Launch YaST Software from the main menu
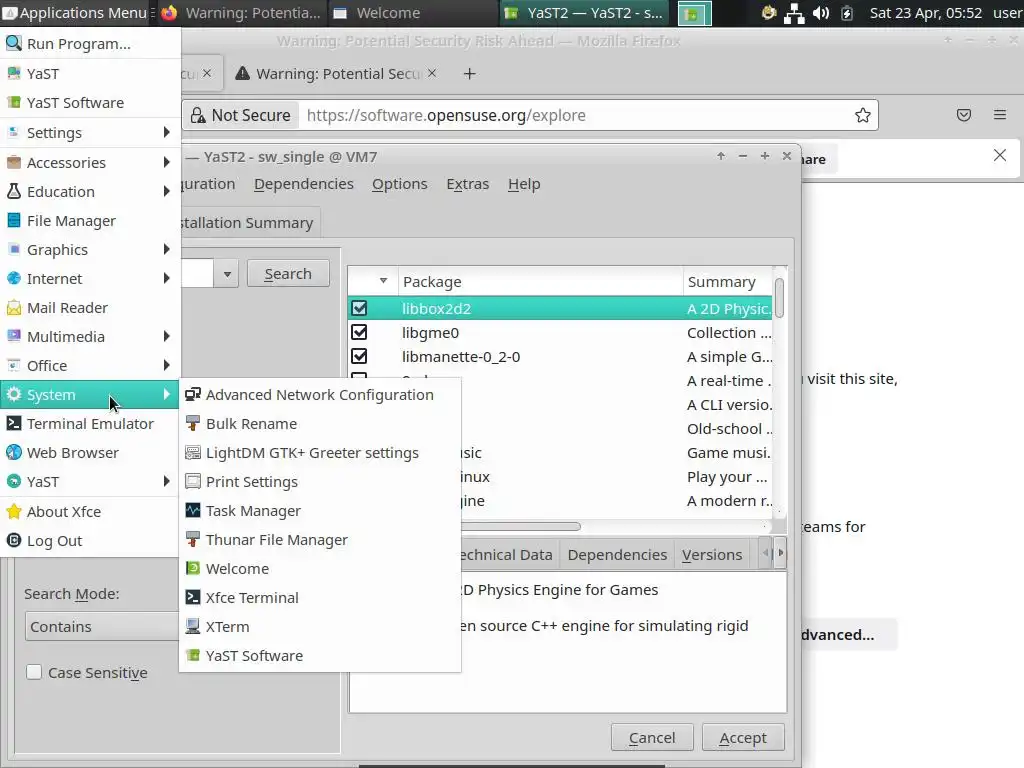Screen dimensions: 1024x768 (x=90, y=103)
